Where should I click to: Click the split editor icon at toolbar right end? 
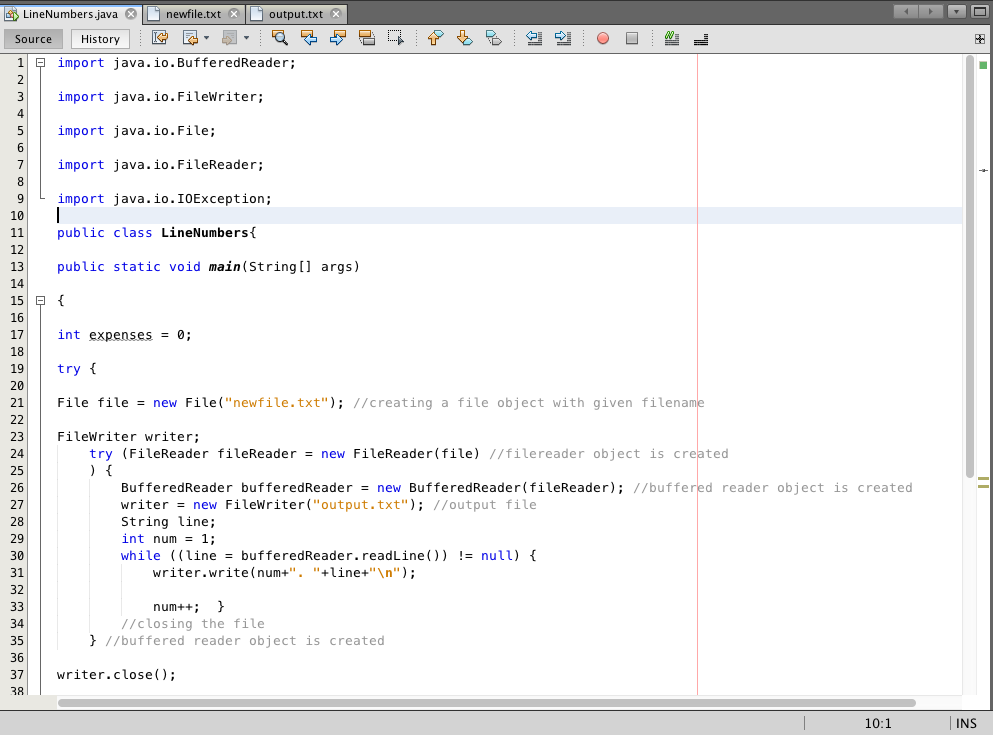click(980, 39)
